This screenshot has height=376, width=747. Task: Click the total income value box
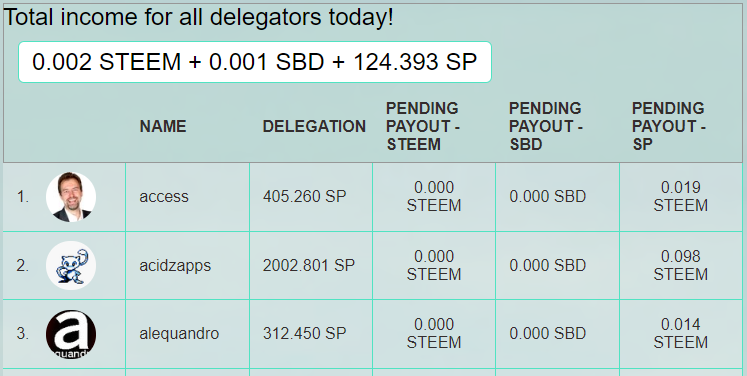[255, 62]
